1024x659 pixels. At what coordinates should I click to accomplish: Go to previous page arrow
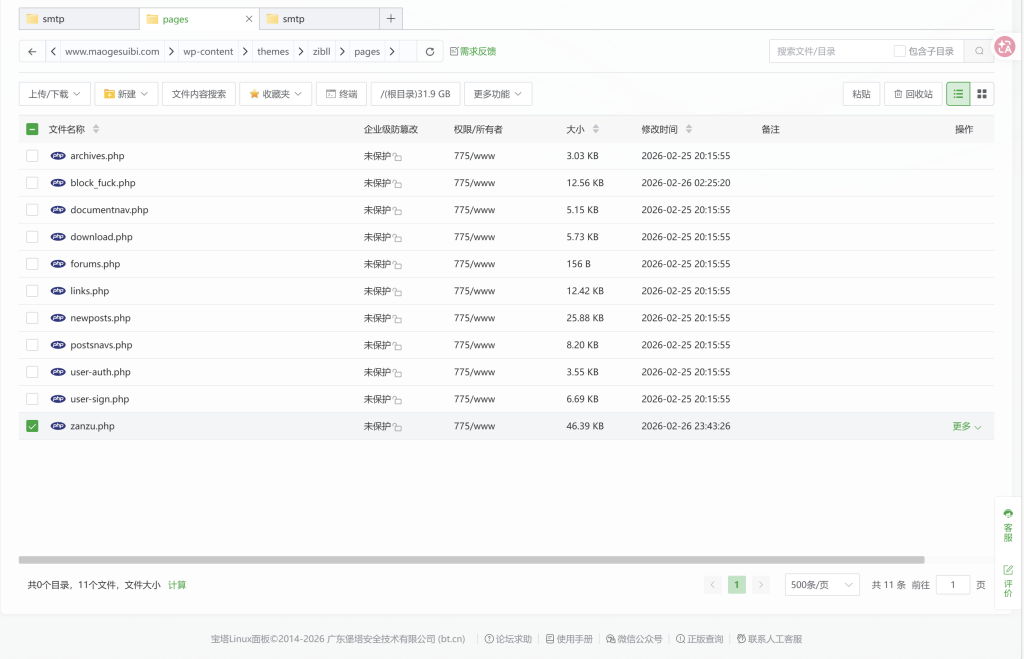[712, 585]
